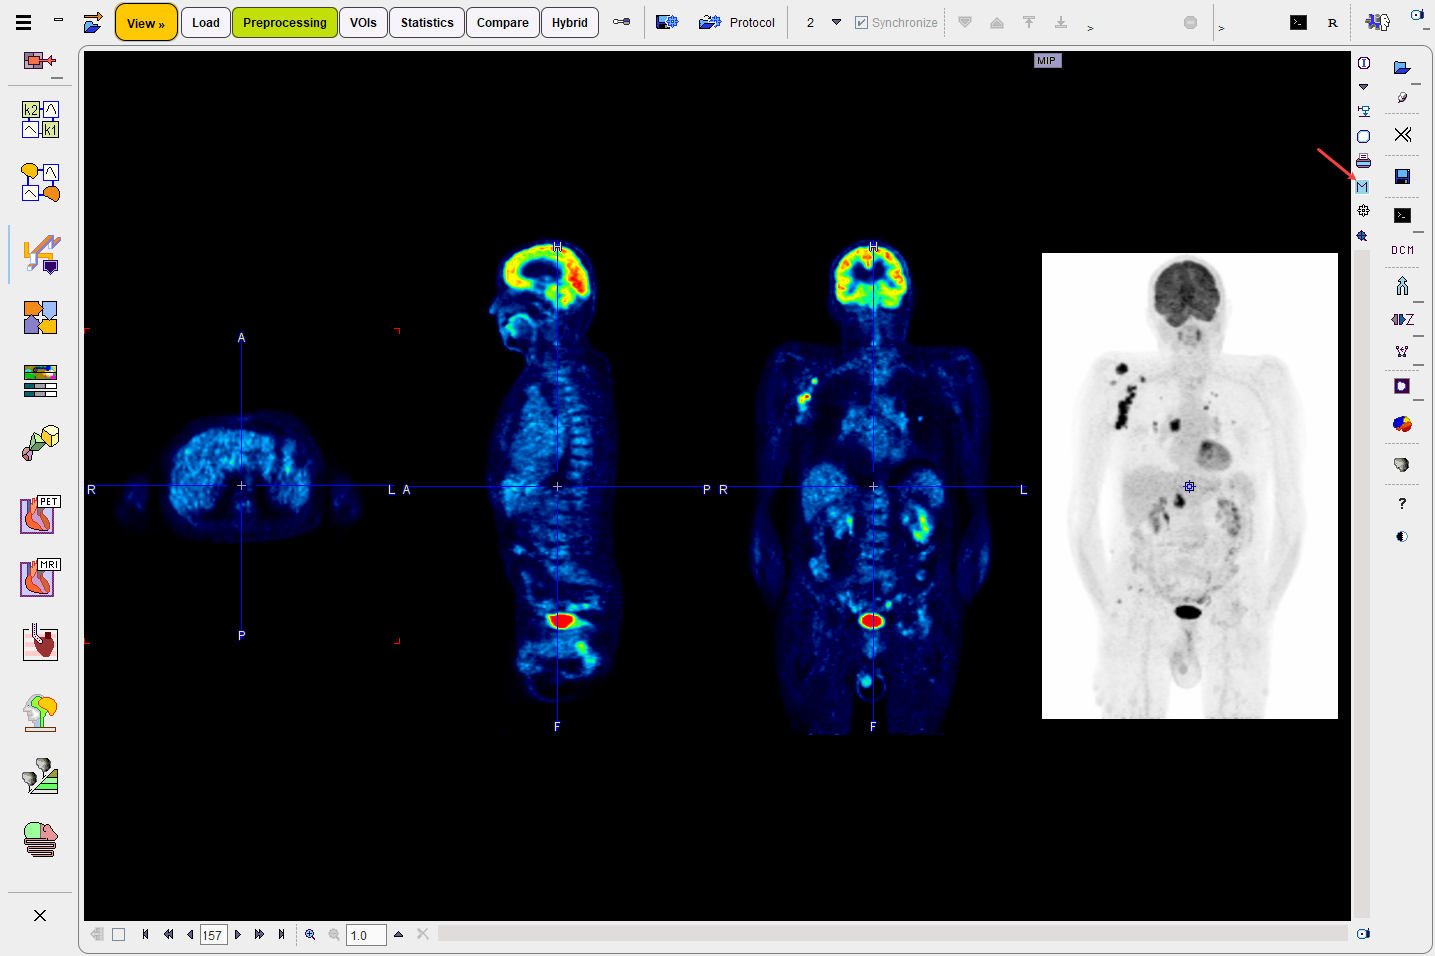Click the merging arrows icon
1435x956 pixels.
pos(1402,286)
